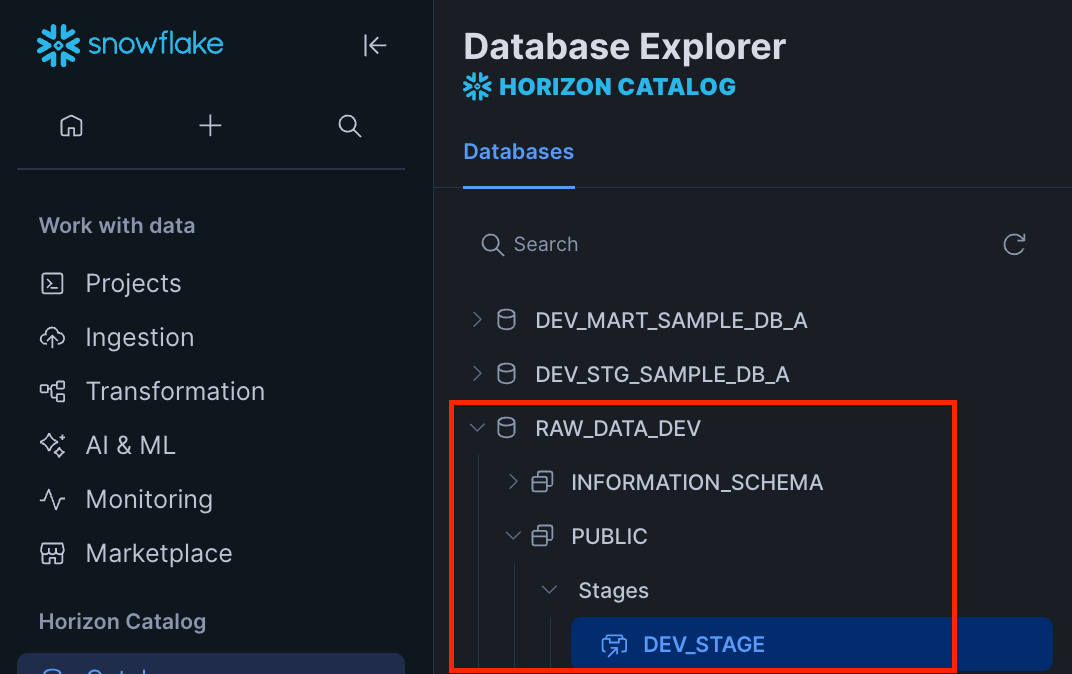The width and height of the screenshot is (1072, 674).
Task: Collapse the RAW_DATA_DEV database
Action: 477,428
